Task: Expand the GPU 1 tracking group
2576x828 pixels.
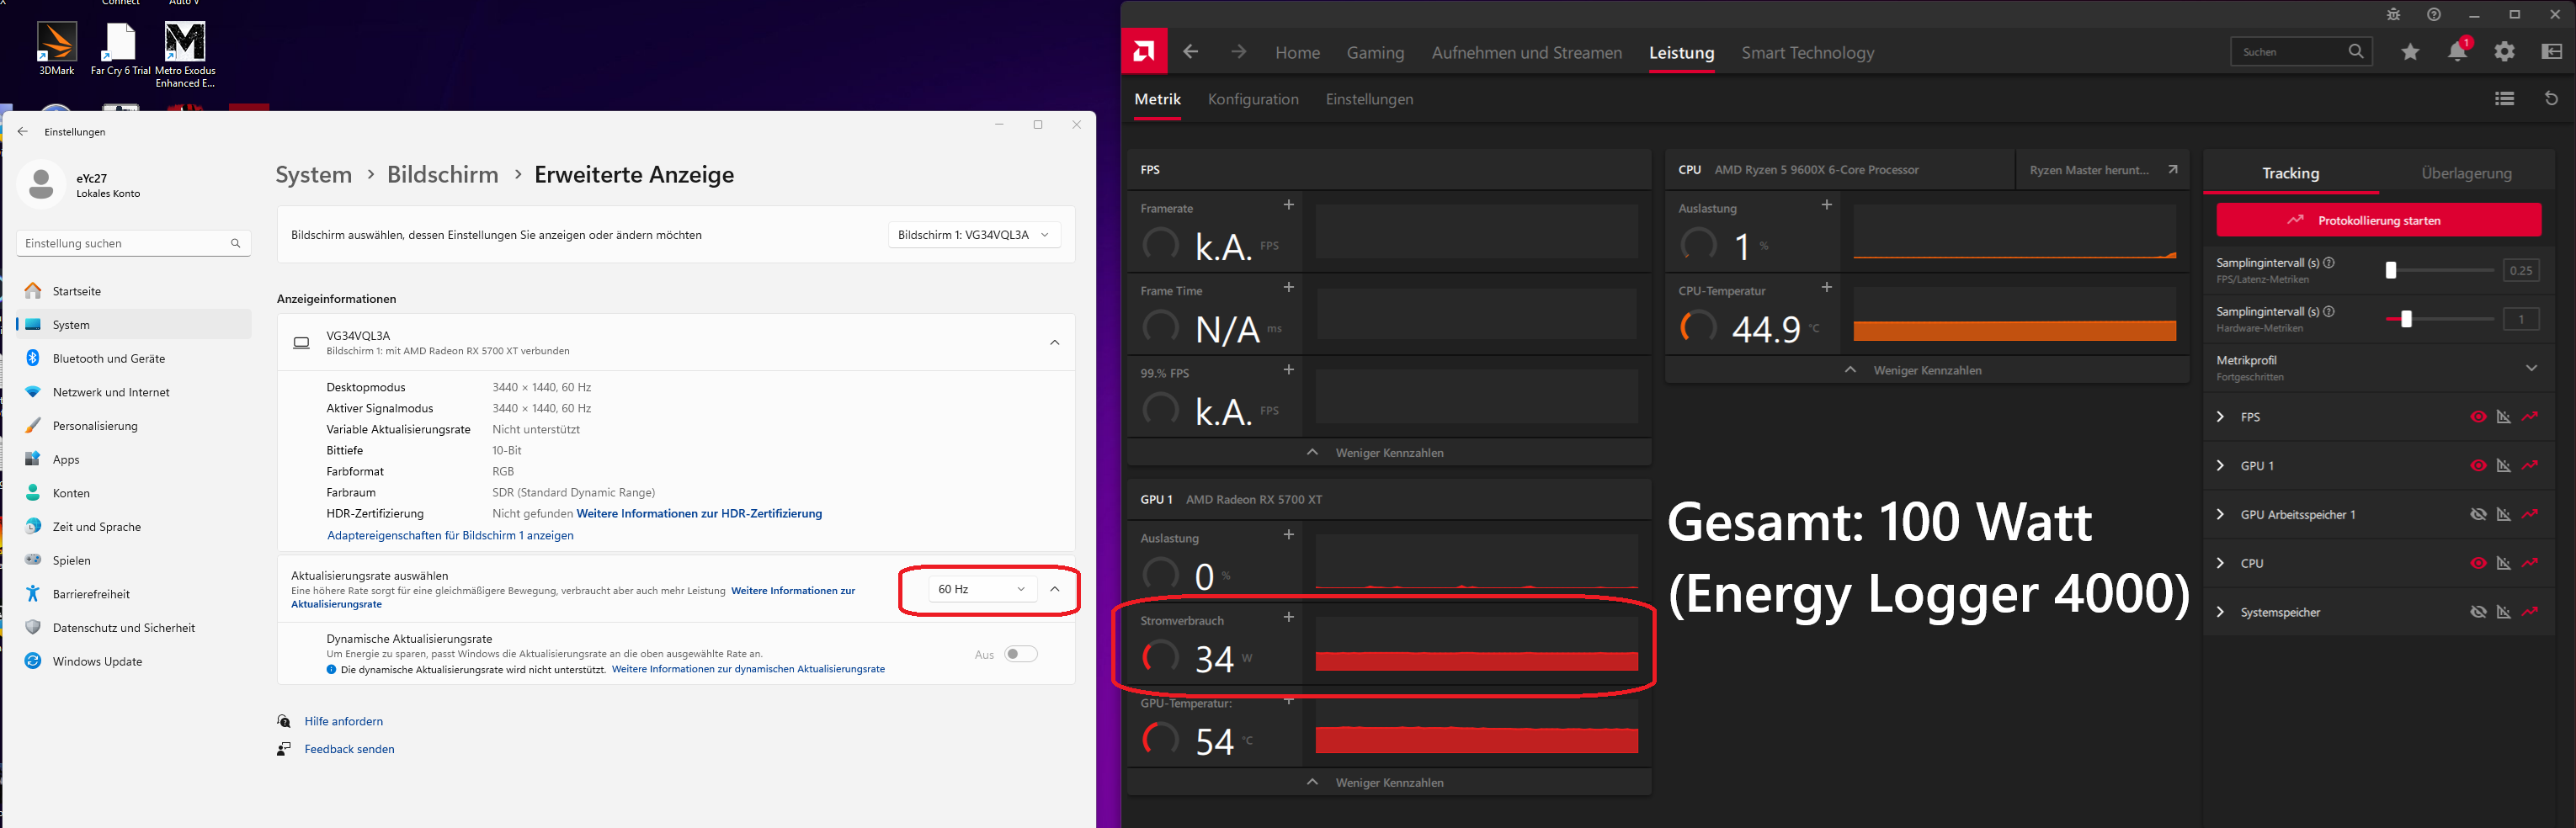Action: pyautogui.click(x=2220, y=466)
